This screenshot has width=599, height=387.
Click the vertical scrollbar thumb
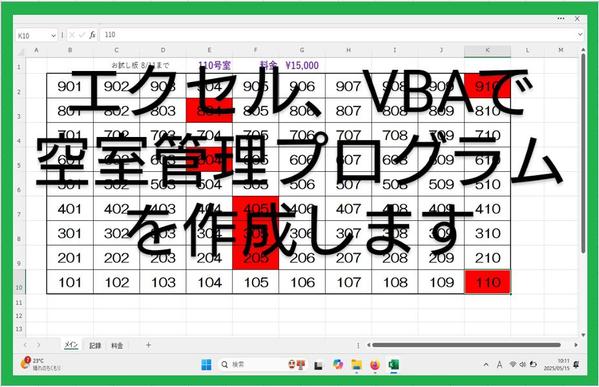(583, 153)
